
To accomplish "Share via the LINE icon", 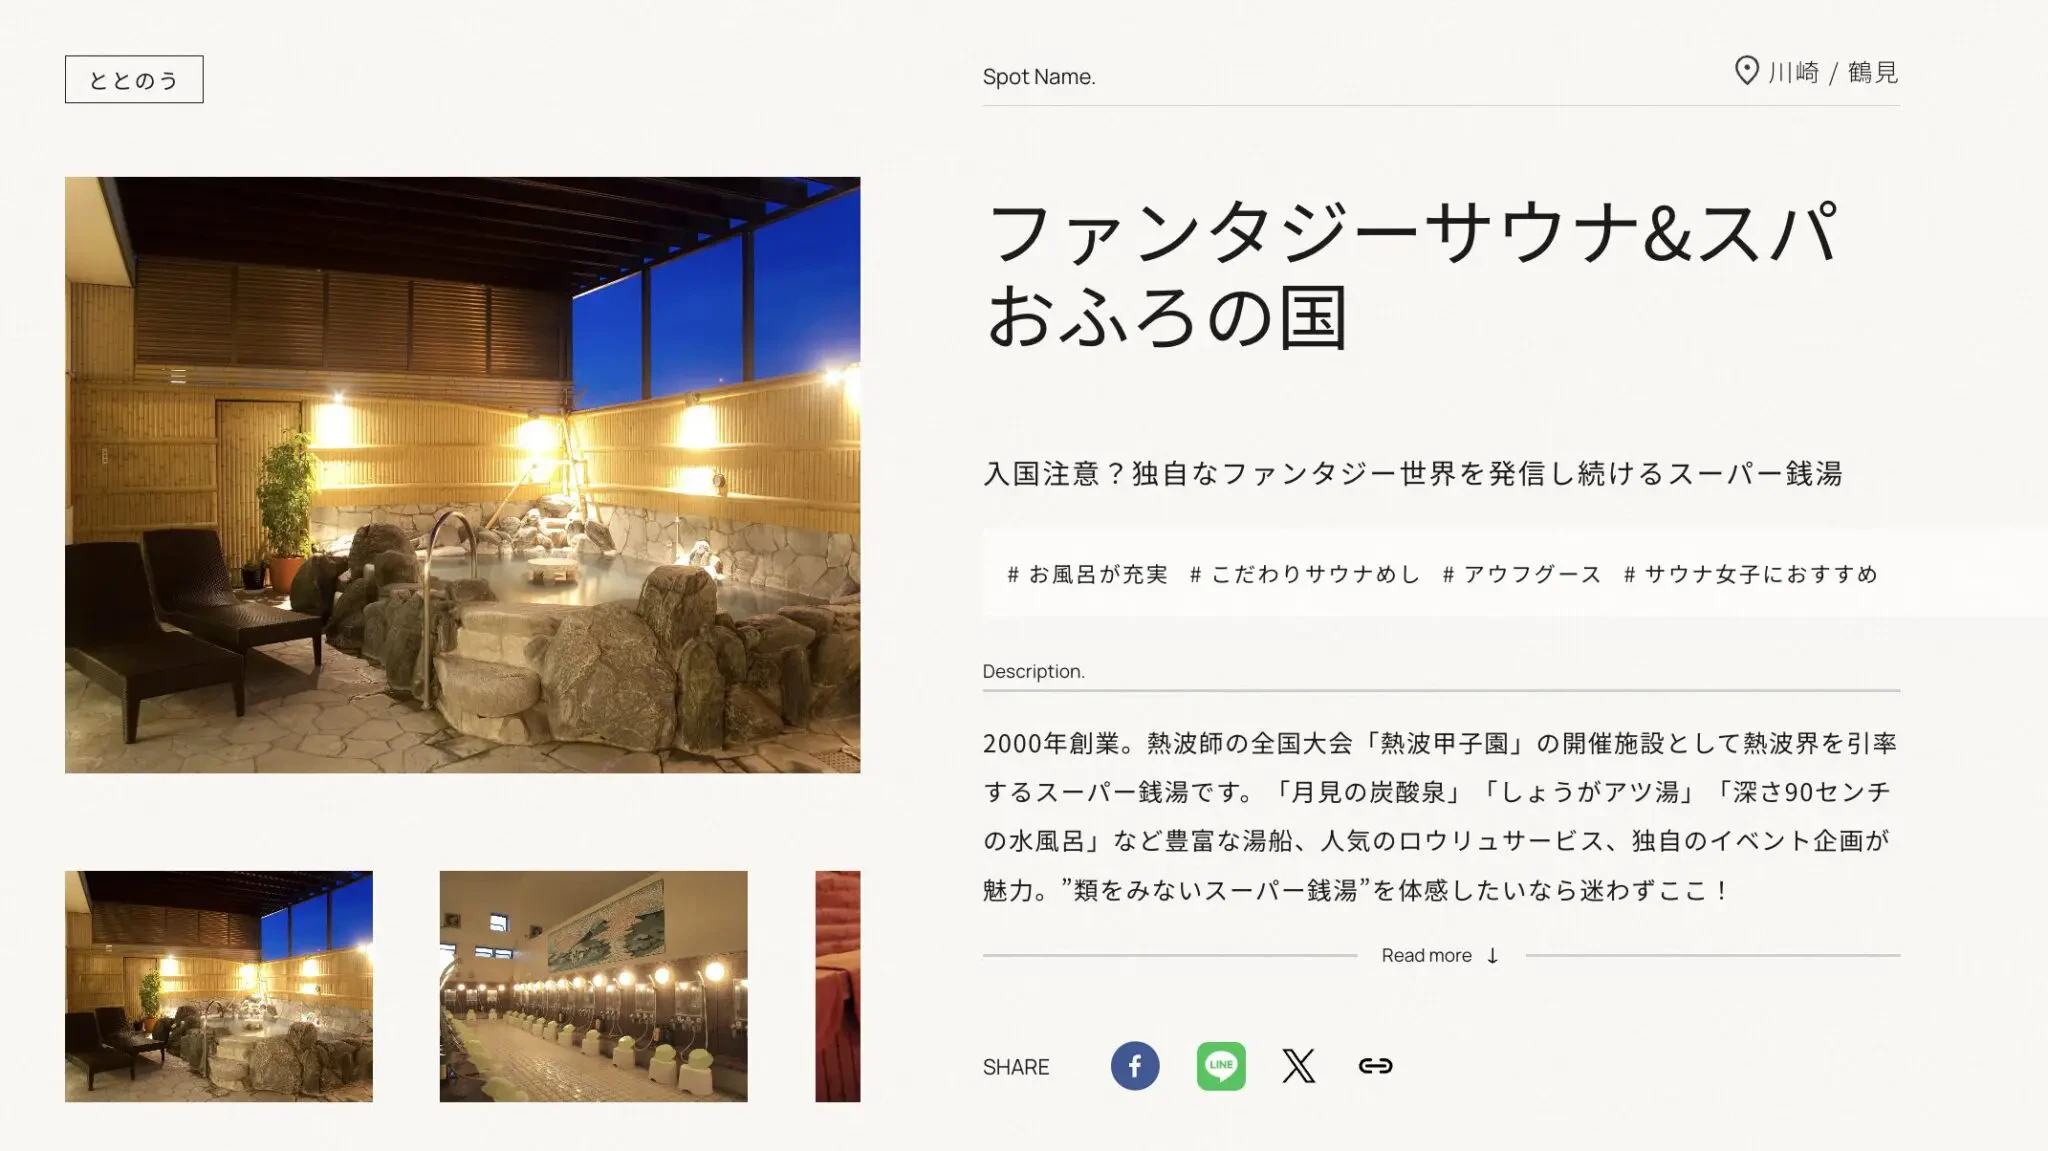I will 1221,1066.
